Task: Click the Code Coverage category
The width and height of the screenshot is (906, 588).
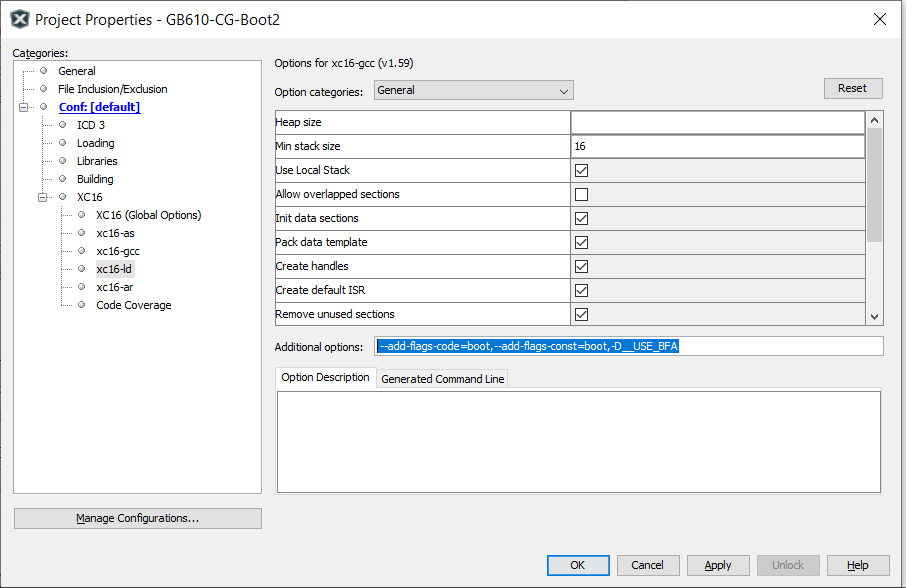Action: (133, 305)
